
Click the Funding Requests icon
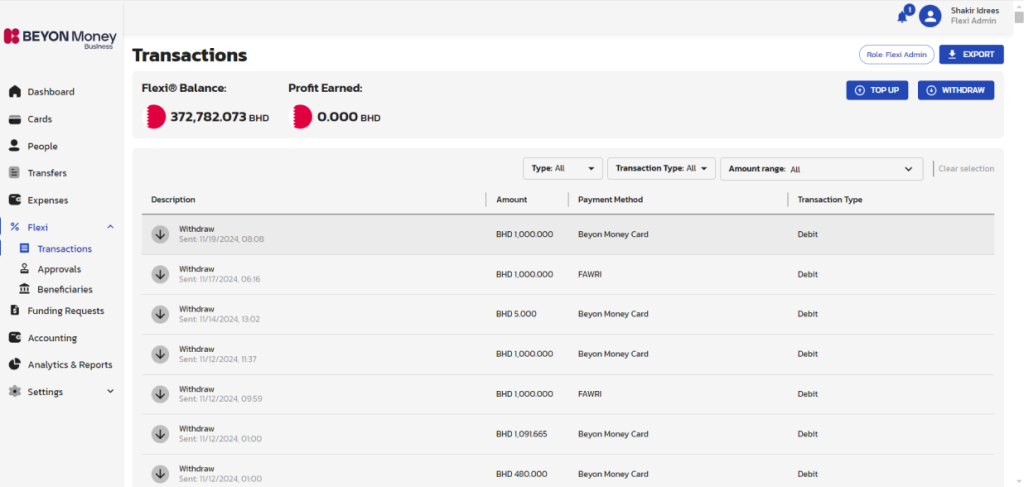point(14,311)
